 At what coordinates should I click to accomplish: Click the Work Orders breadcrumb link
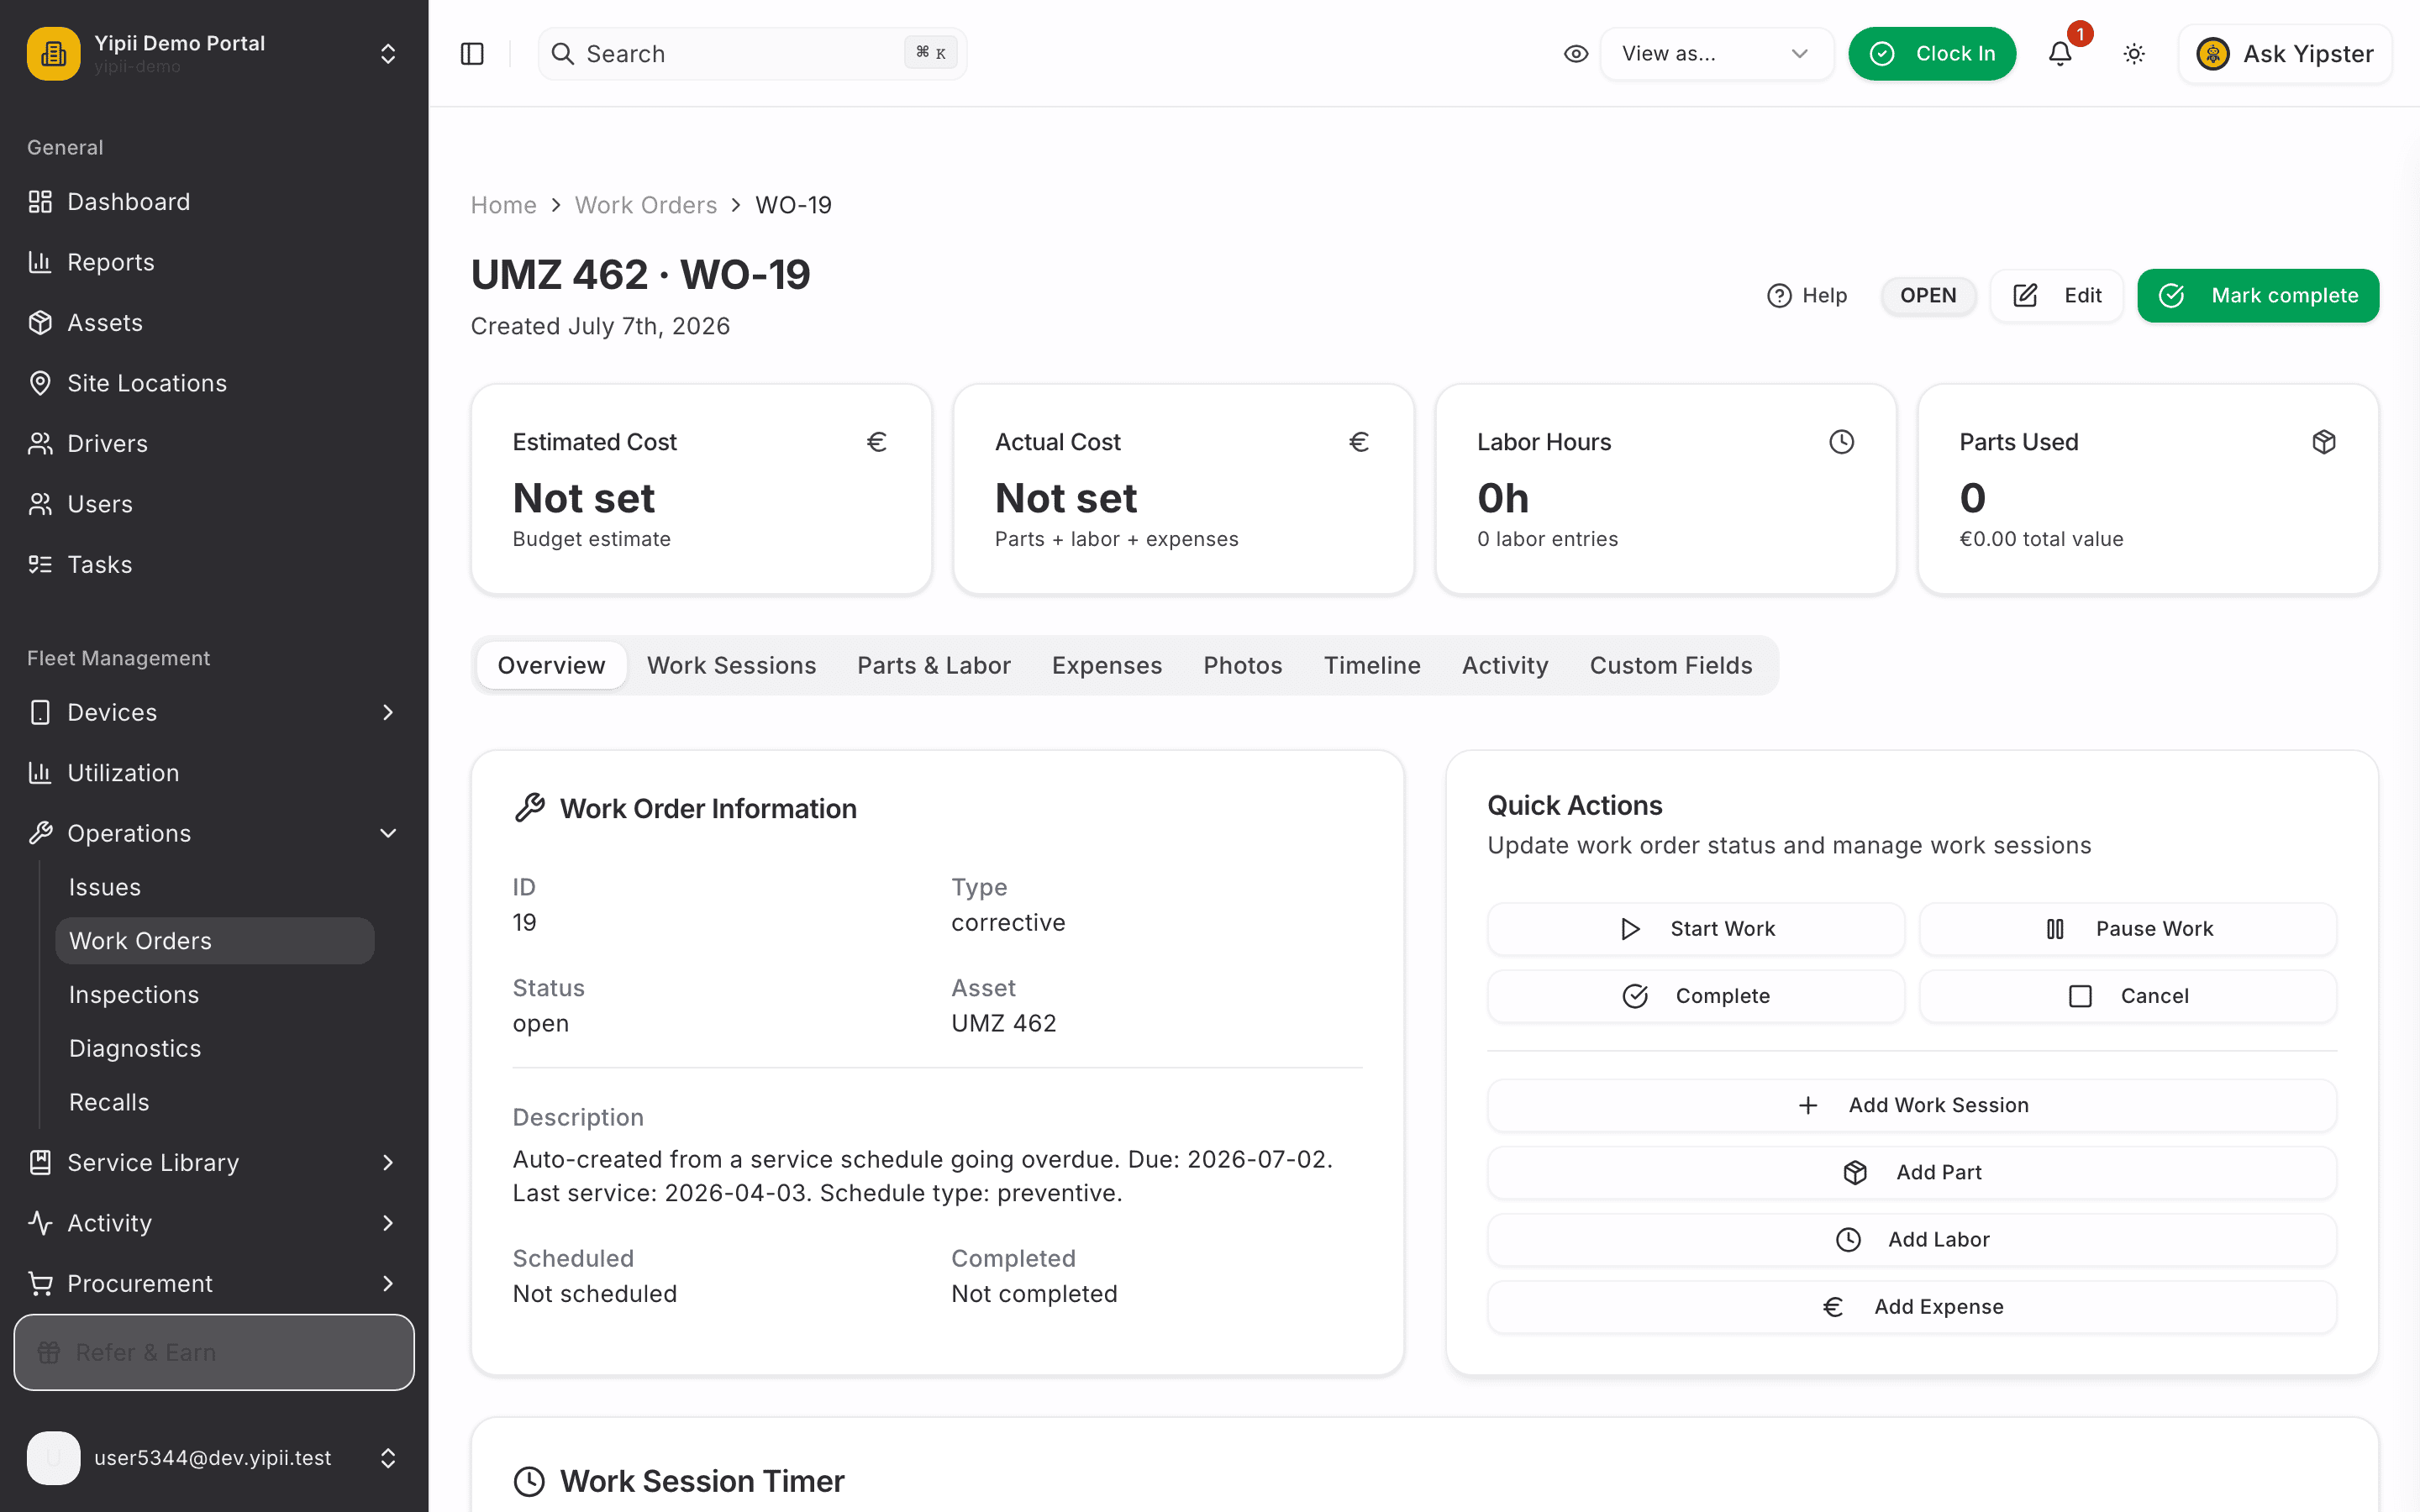pos(645,205)
